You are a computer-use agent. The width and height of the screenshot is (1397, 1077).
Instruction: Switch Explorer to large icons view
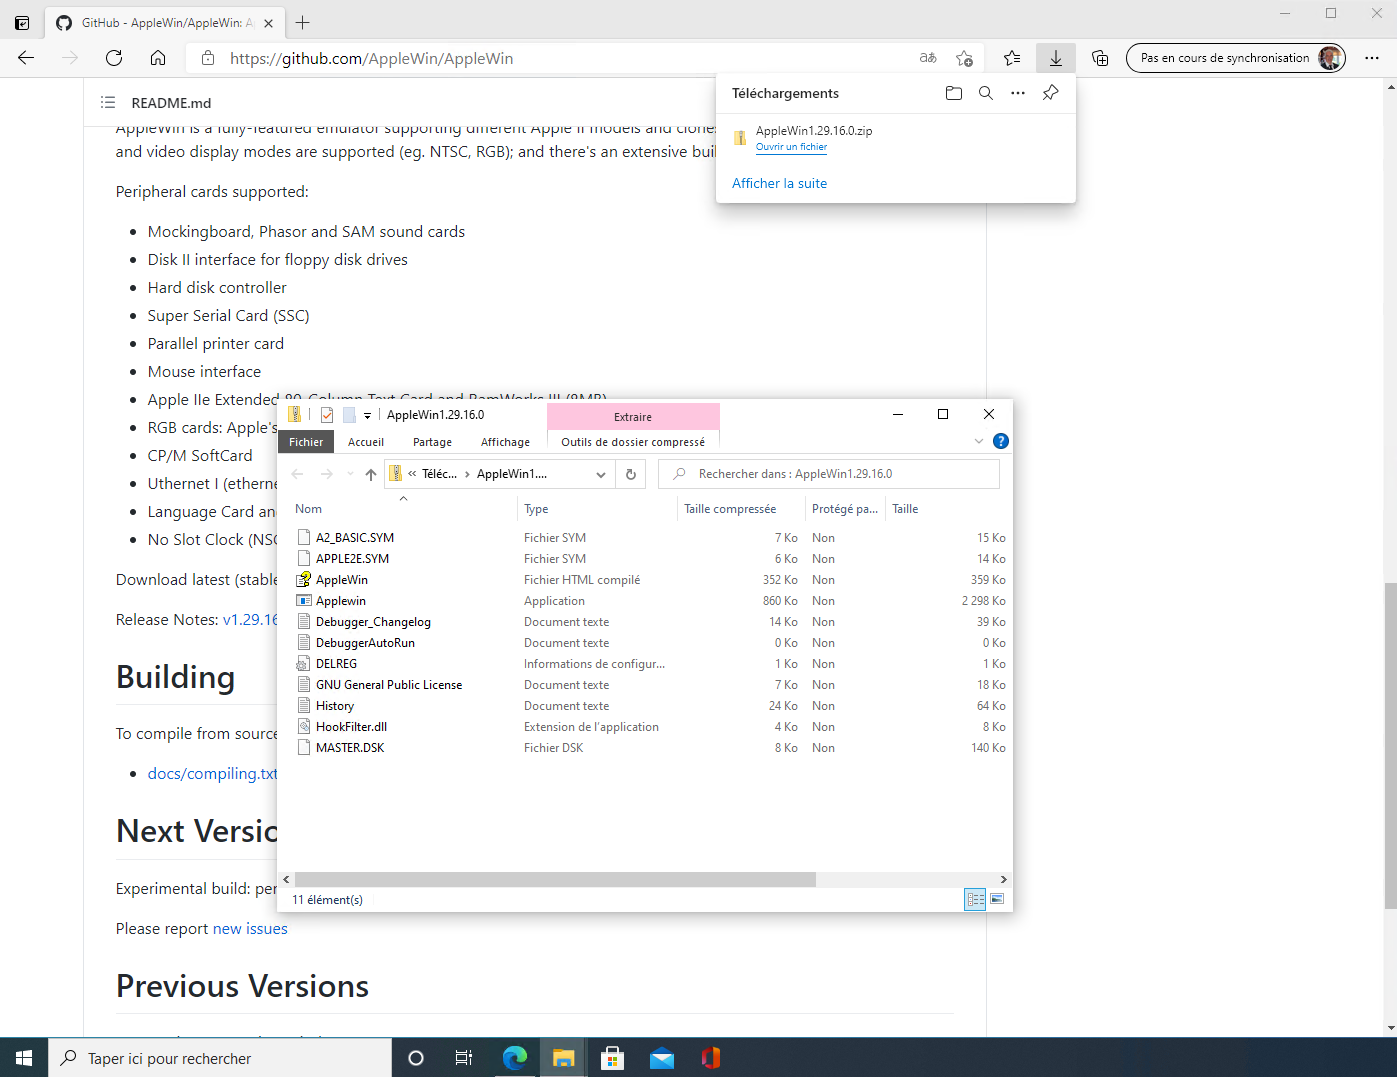pyautogui.click(x=997, y=899)
